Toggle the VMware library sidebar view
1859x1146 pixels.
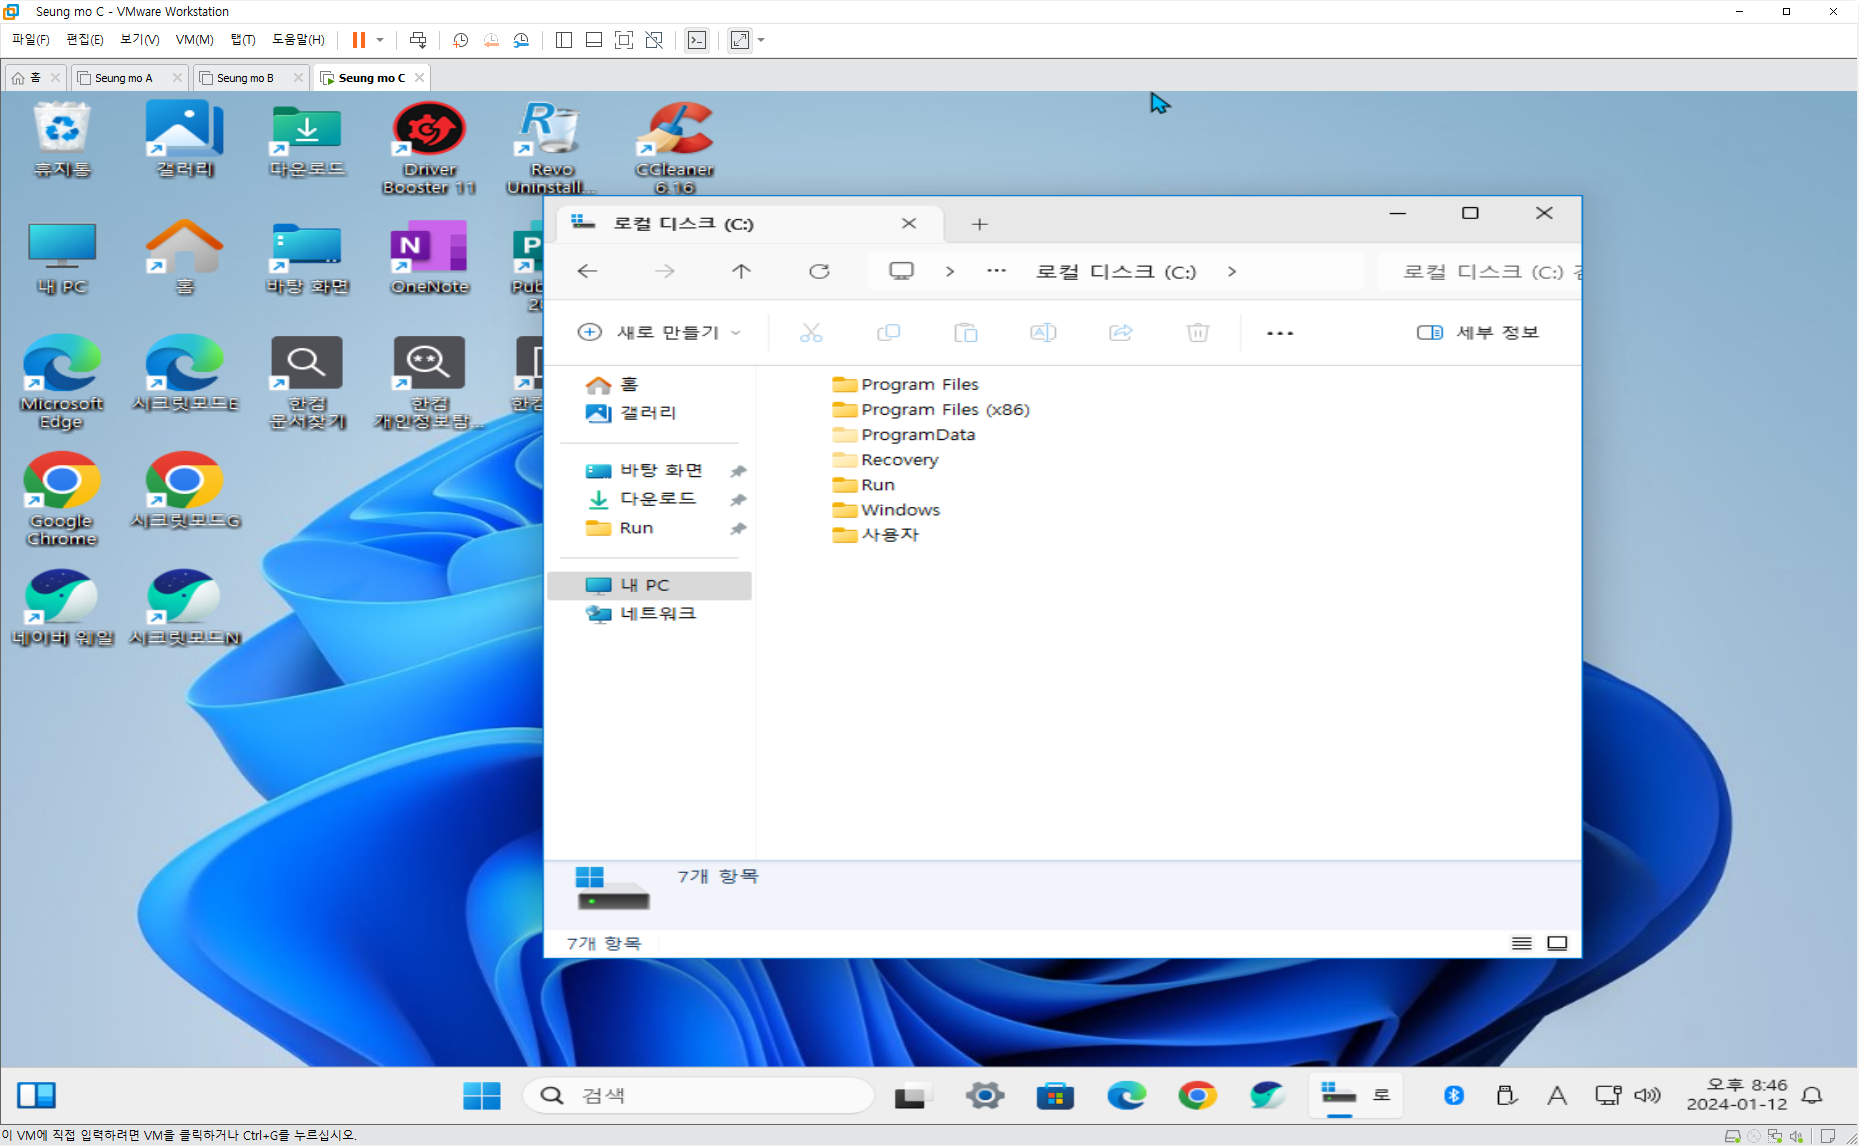[x=564, y=40]
